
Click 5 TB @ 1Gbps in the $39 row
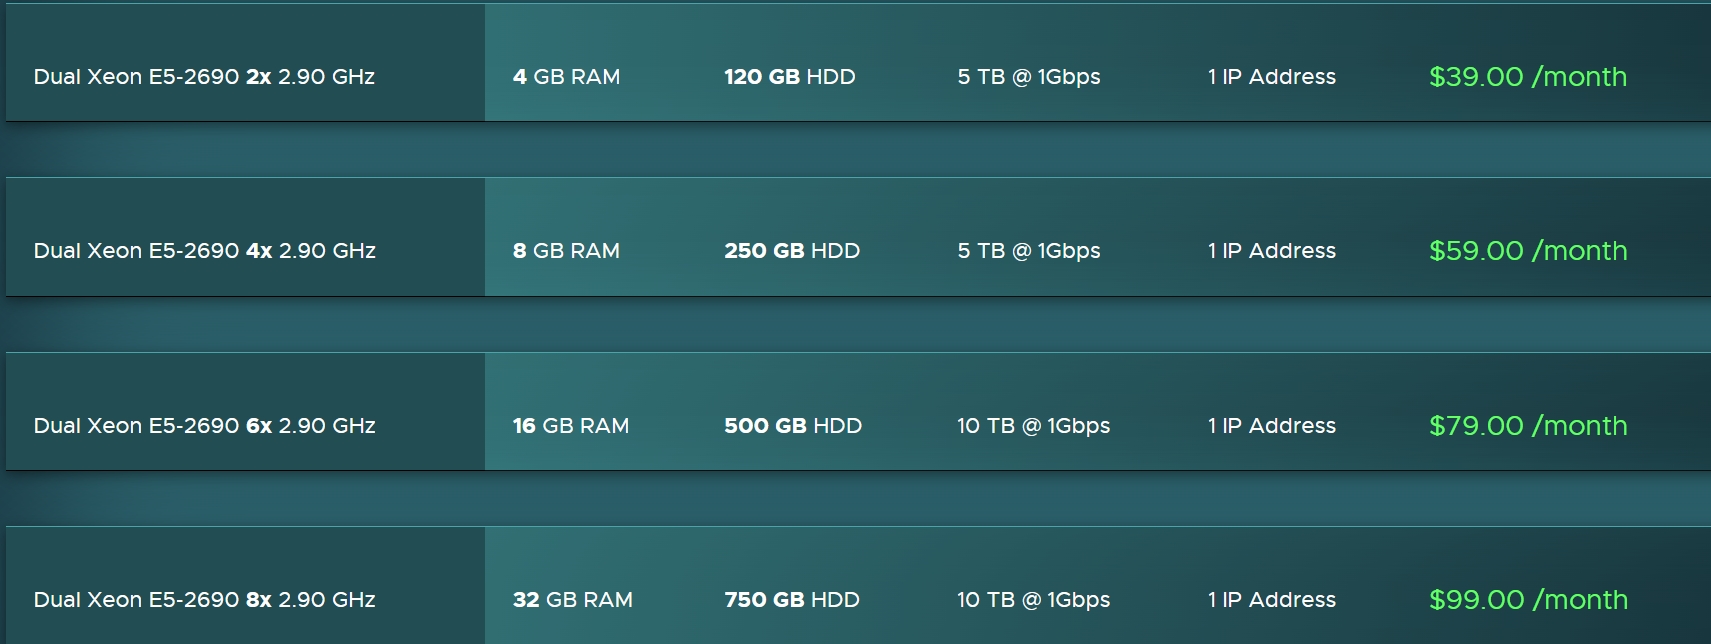click(1028, 77)
